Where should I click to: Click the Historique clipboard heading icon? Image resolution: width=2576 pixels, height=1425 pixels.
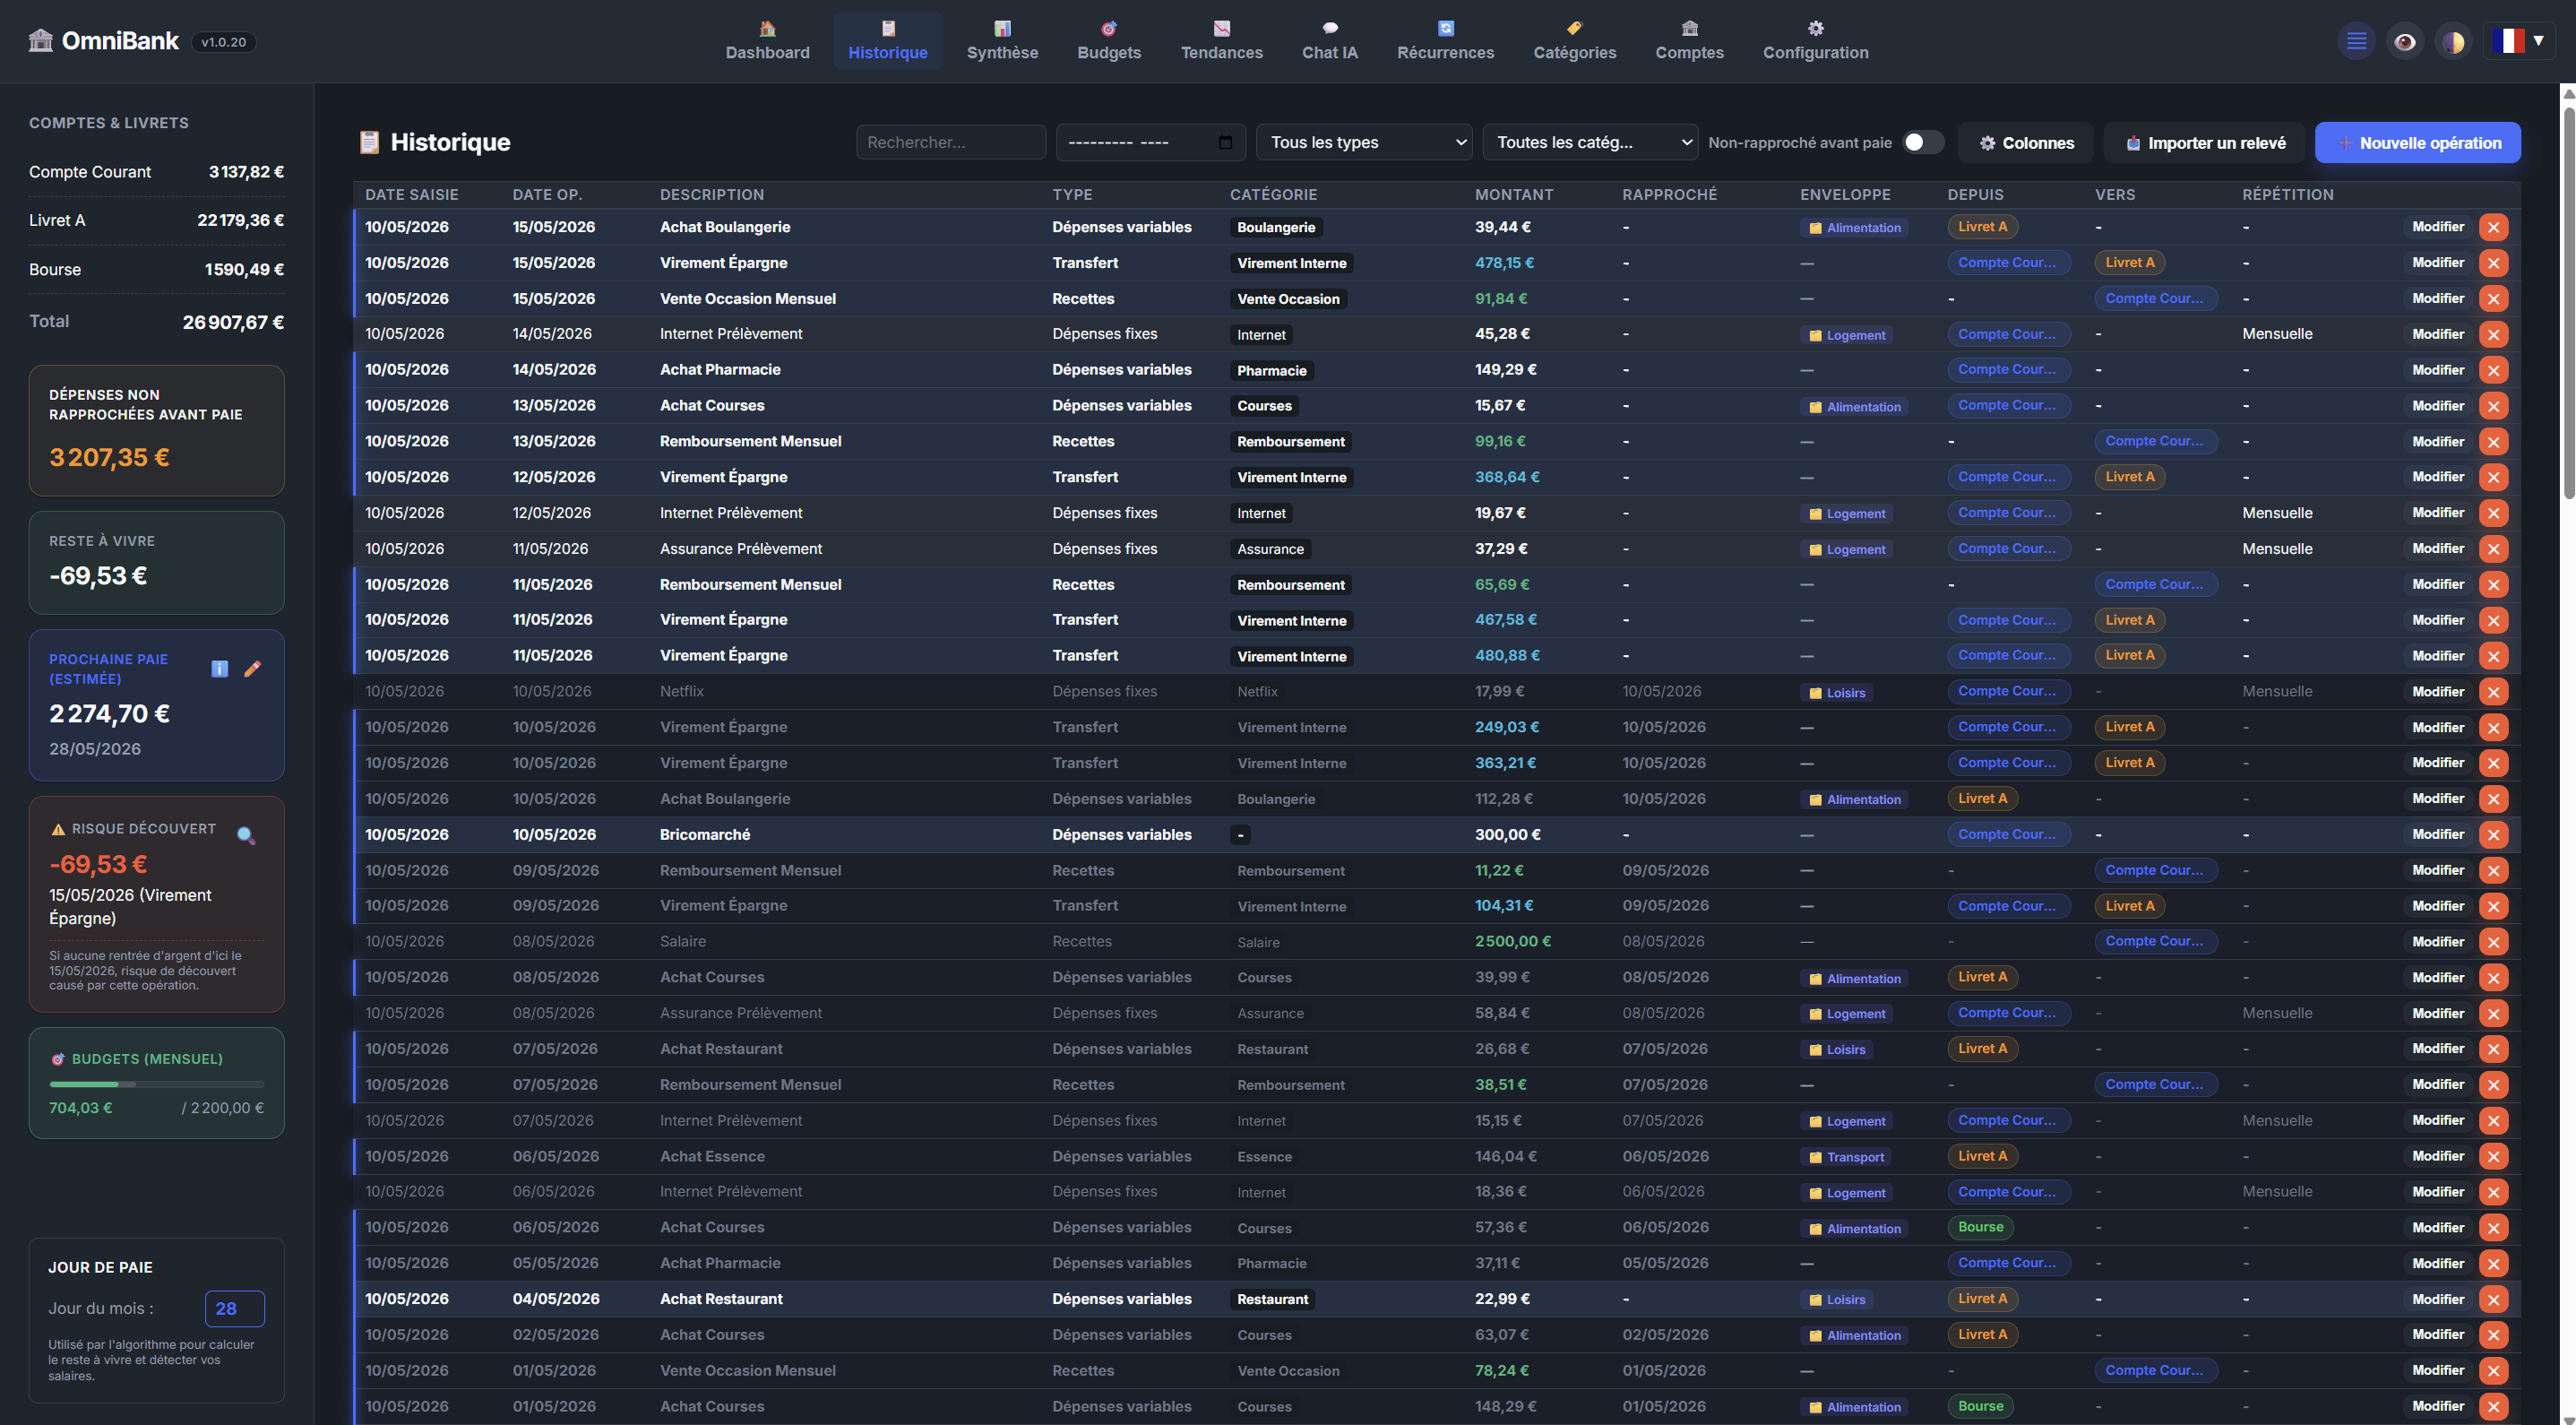(x=369, y=142)
